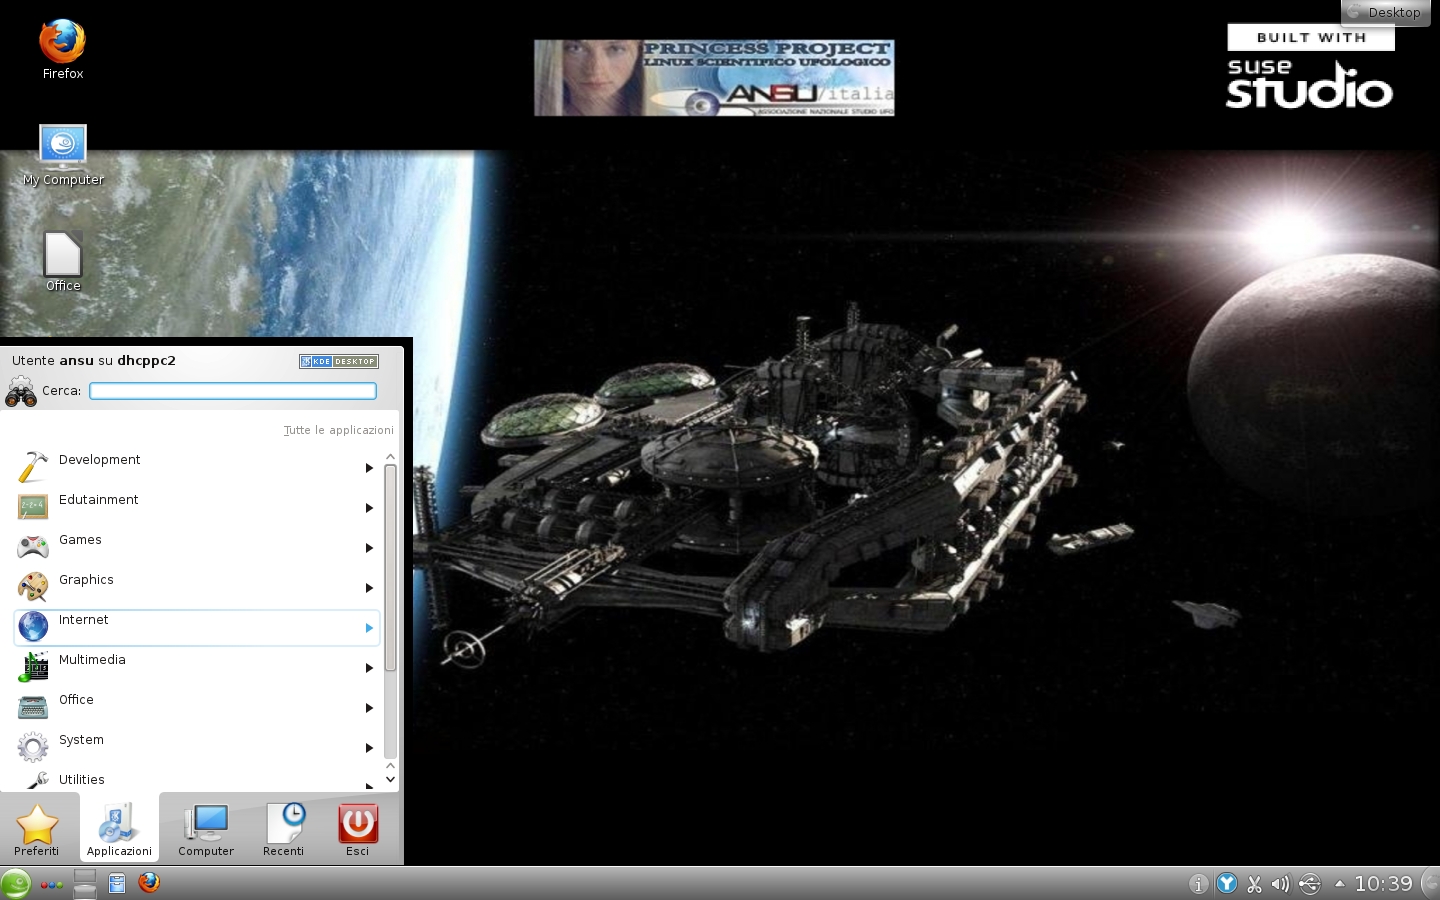Viewport: 1440px width, 900px height.
Task: Click the colored dots activity icon in panel
Action: (51, 885)
